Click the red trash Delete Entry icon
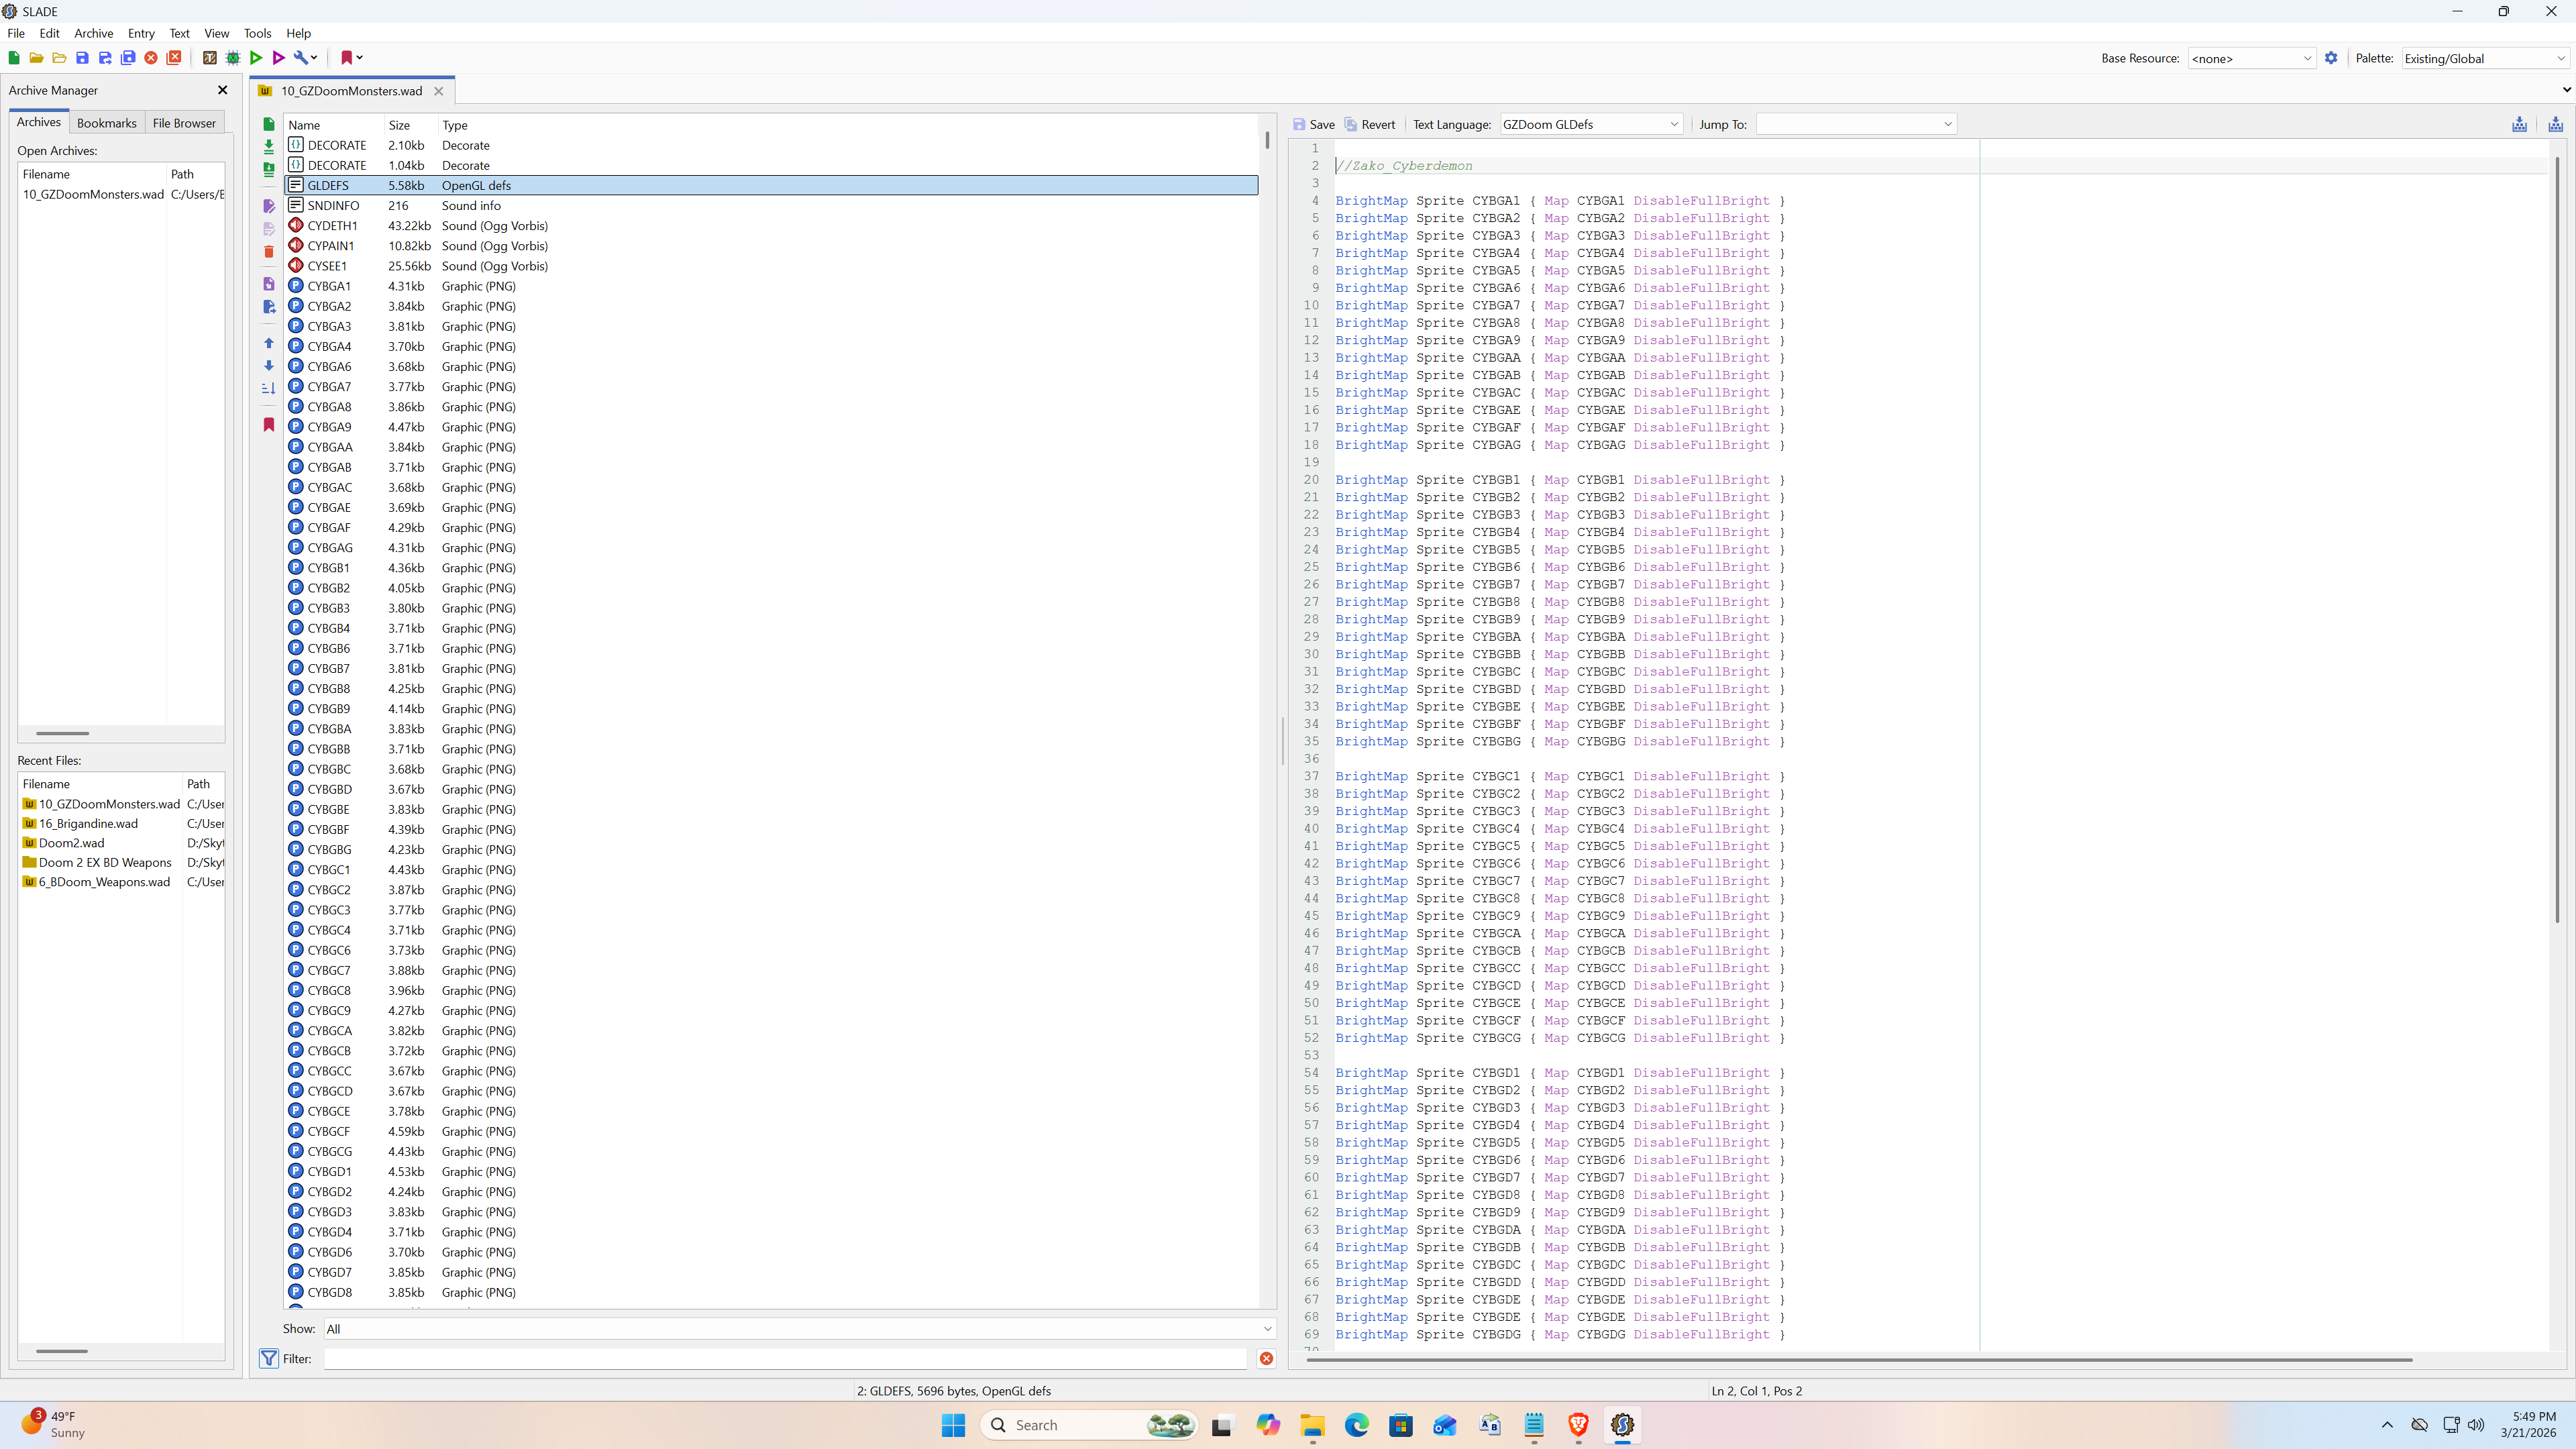Image resolution: width=2576 pixels, height=1449 pixels. tap(269, 252)
